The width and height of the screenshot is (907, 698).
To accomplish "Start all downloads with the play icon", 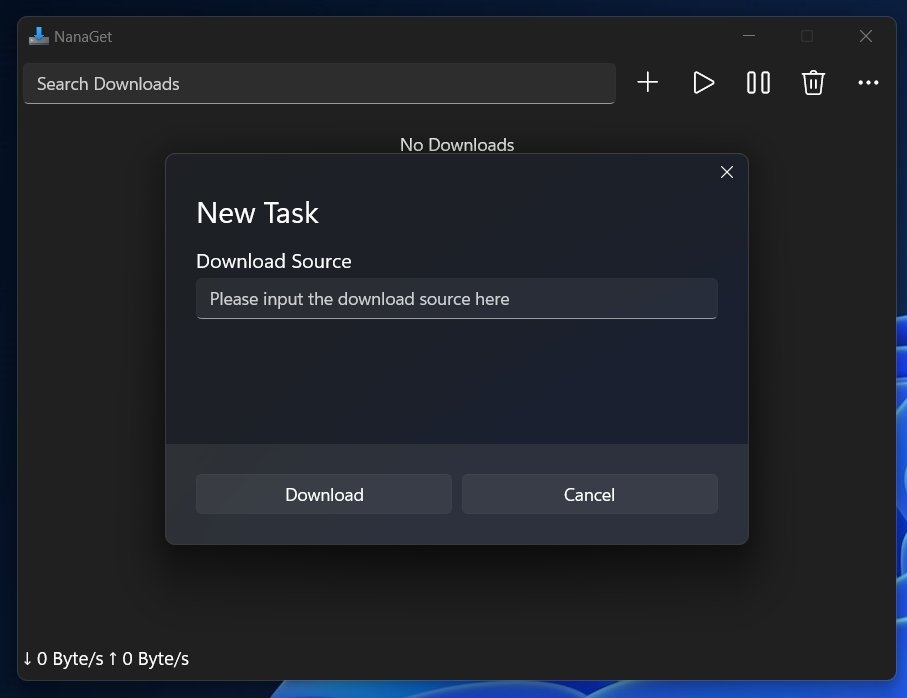I will [703, 83].
